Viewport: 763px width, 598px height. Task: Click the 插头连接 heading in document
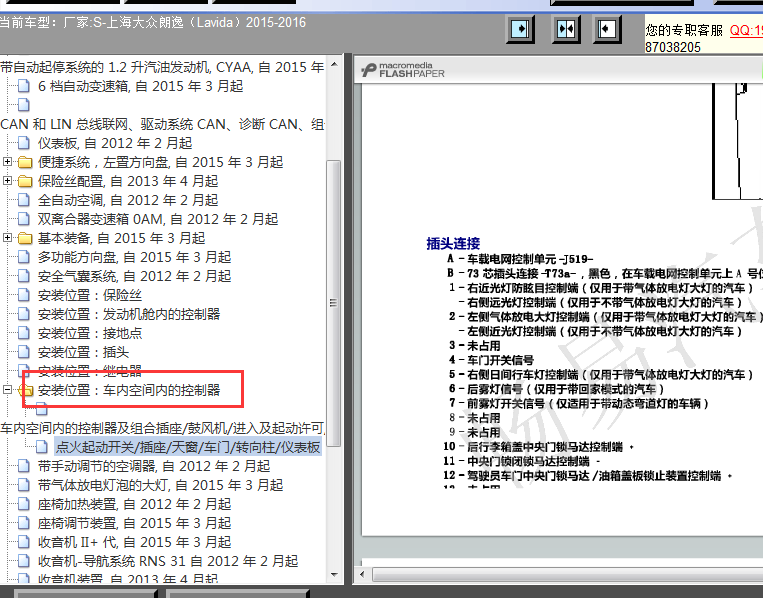[x=453, y=243]
